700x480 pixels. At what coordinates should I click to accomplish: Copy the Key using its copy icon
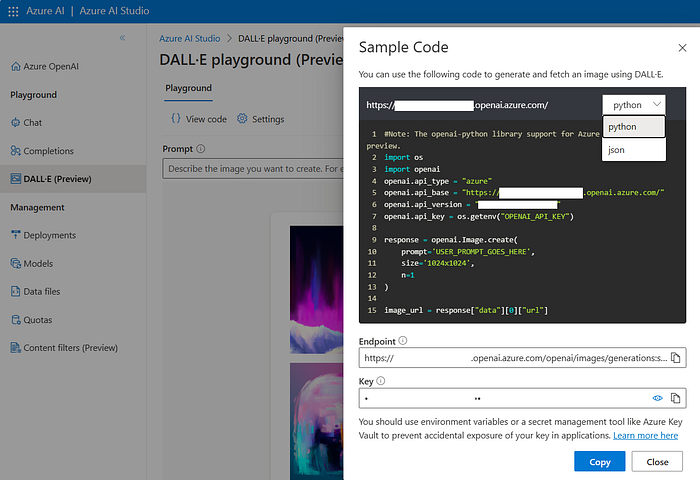tap(676, 398)
